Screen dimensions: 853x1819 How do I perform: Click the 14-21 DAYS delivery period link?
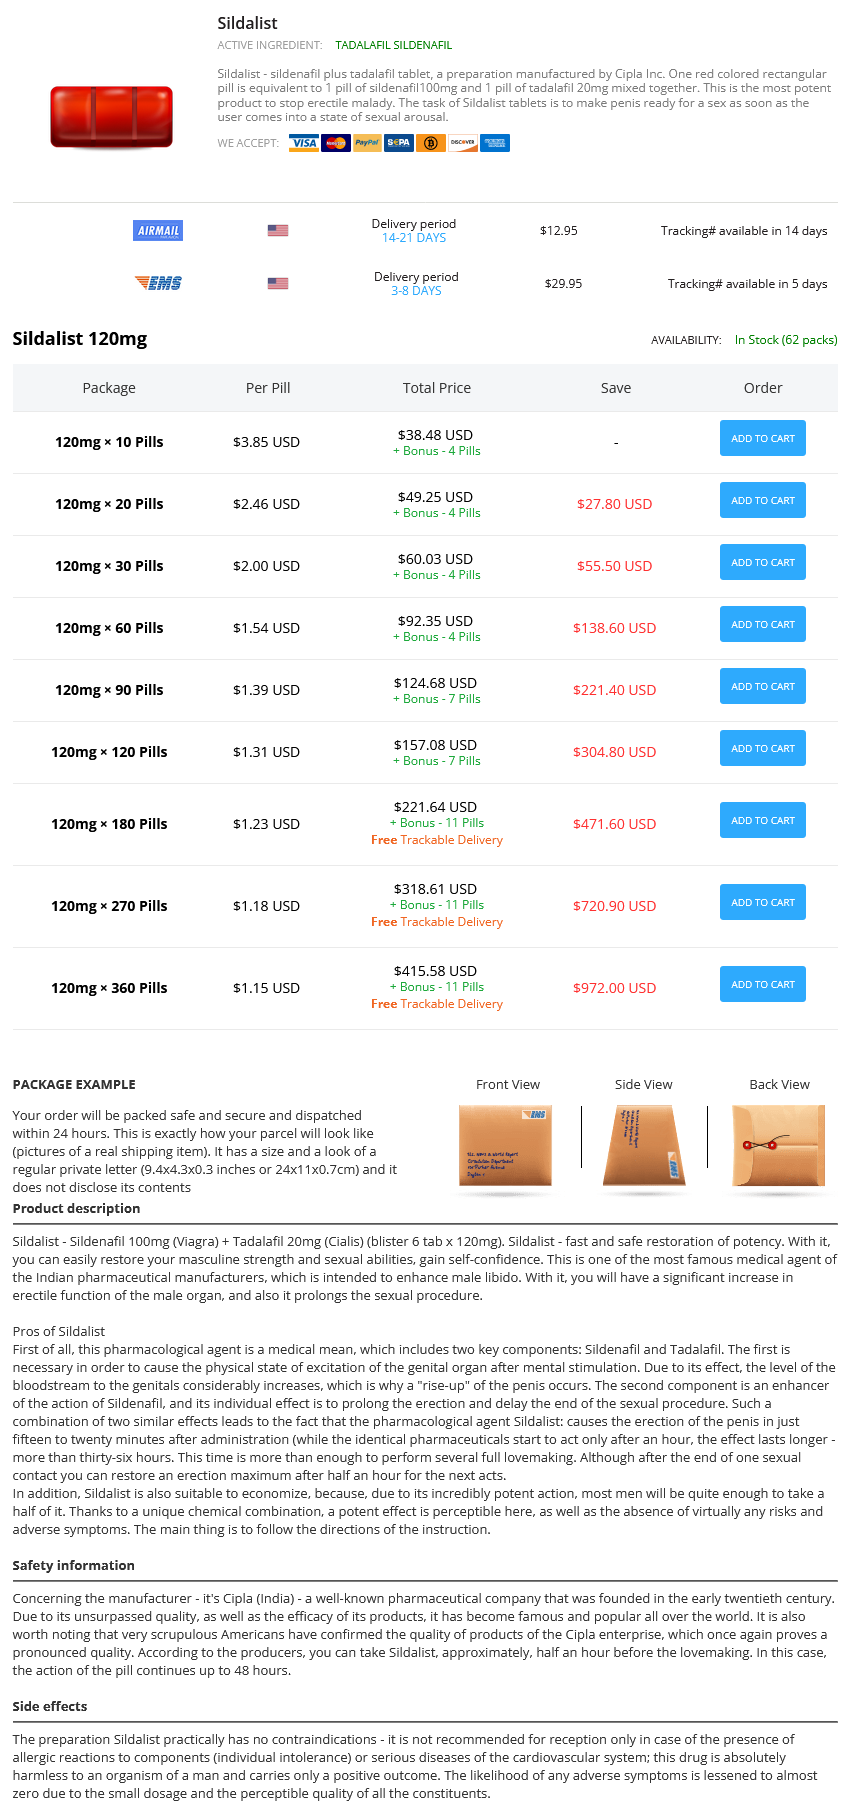point(414,238)
